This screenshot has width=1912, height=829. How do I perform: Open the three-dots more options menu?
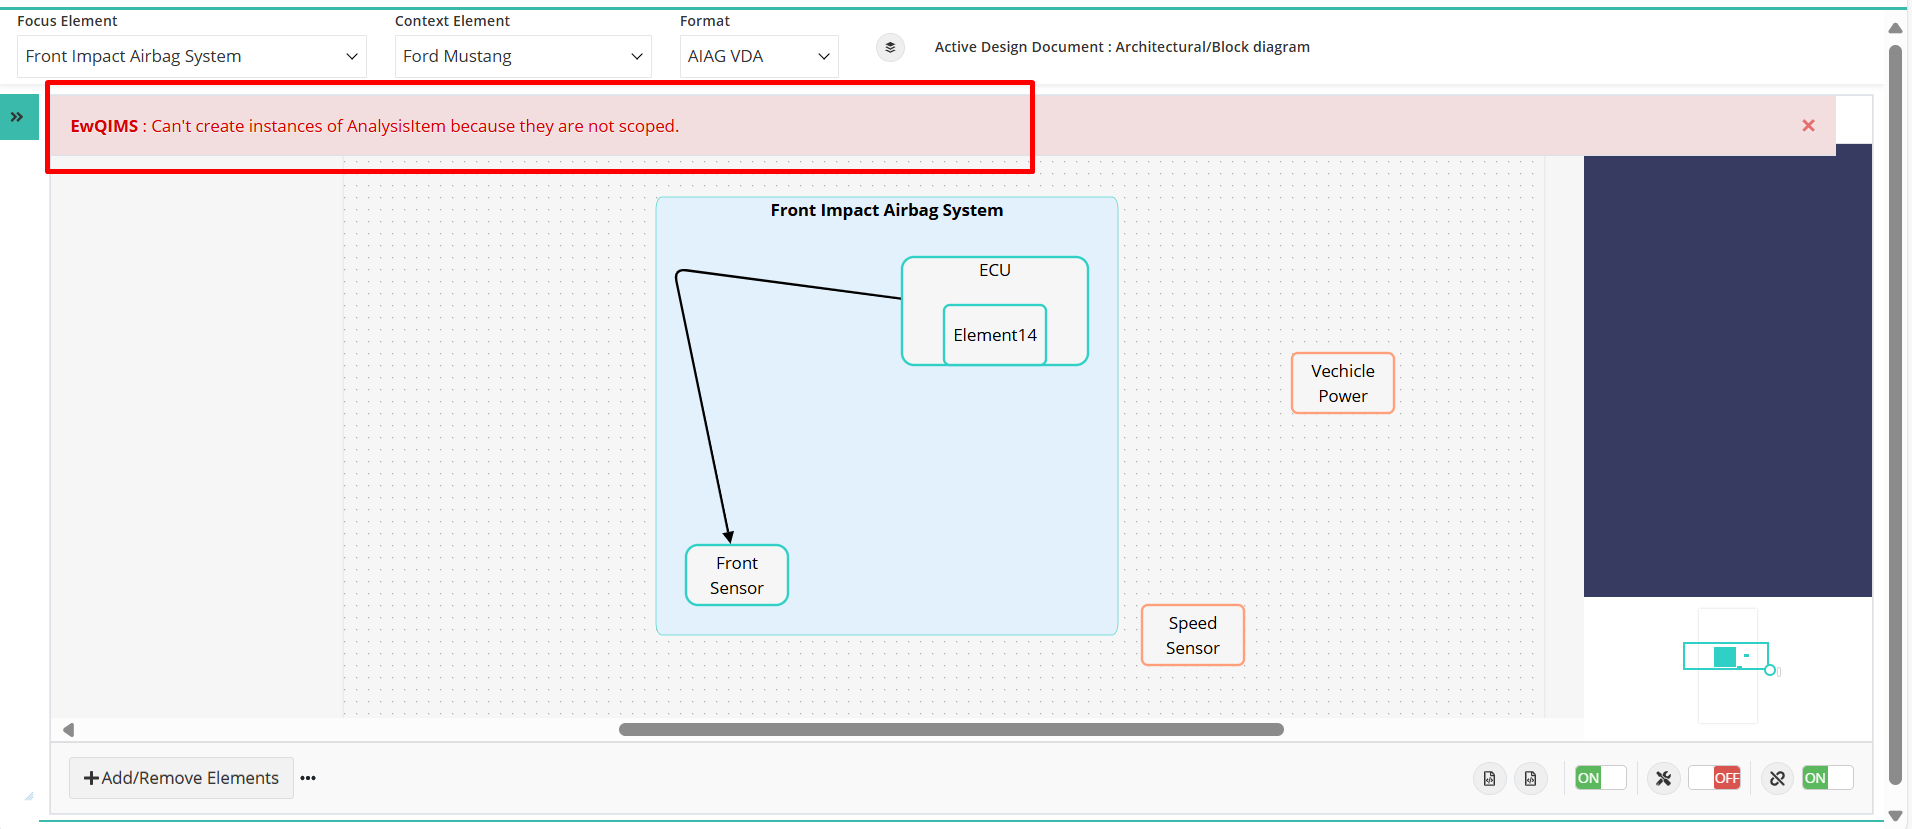[308, 778]
